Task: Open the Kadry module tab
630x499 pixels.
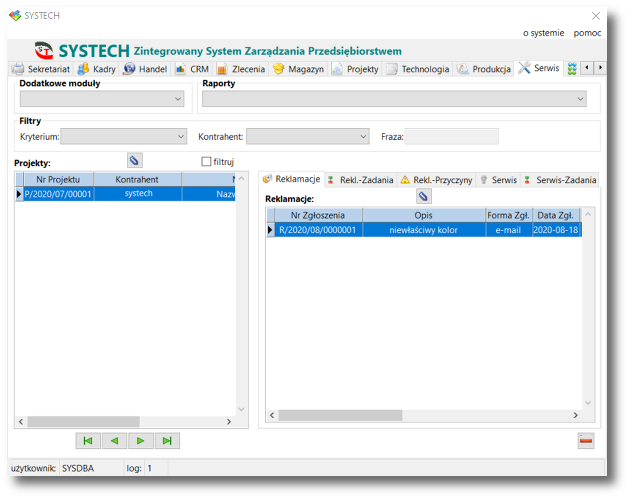Action: click(96, 69)
